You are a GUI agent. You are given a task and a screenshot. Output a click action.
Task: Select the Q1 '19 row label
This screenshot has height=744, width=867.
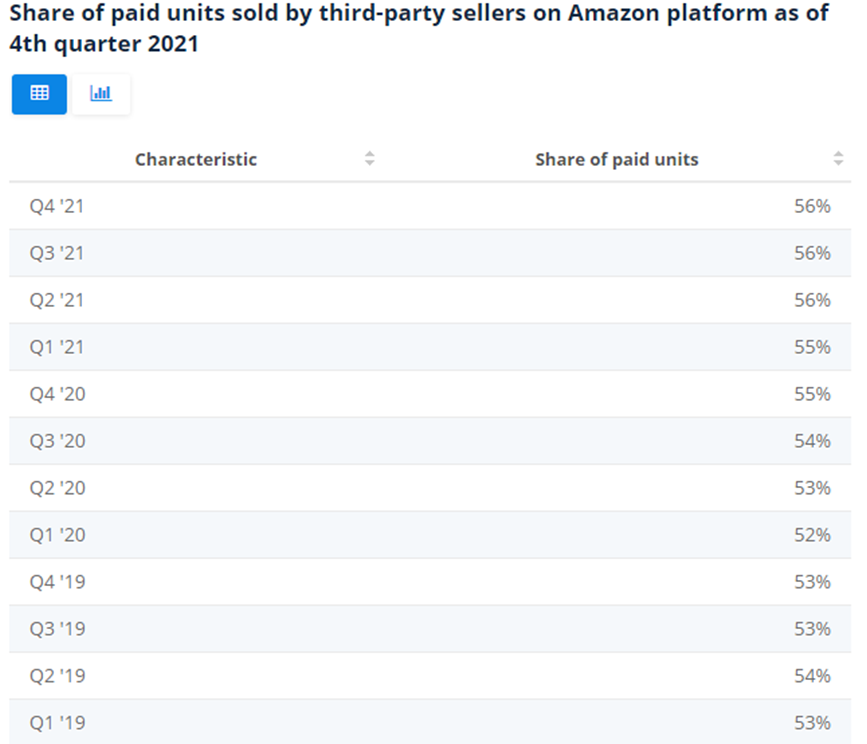(58, 723)
